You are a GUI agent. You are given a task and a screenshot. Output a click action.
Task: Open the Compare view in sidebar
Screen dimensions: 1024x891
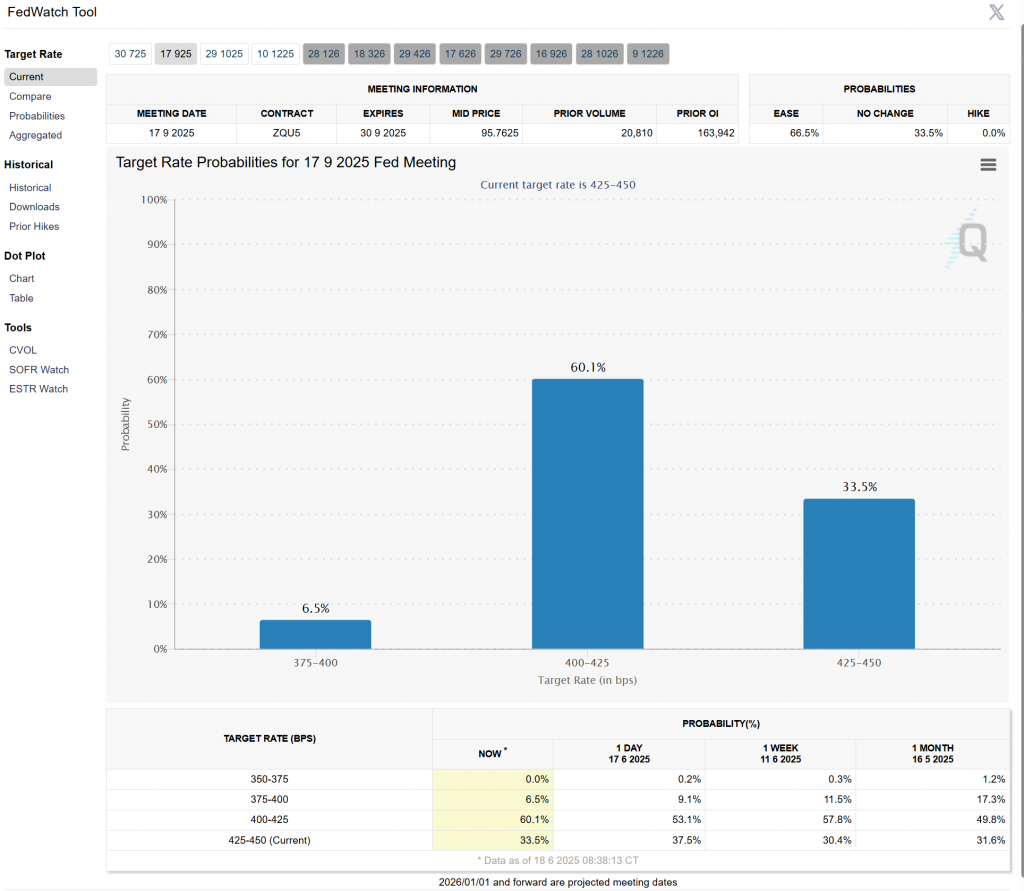[30, 96]
